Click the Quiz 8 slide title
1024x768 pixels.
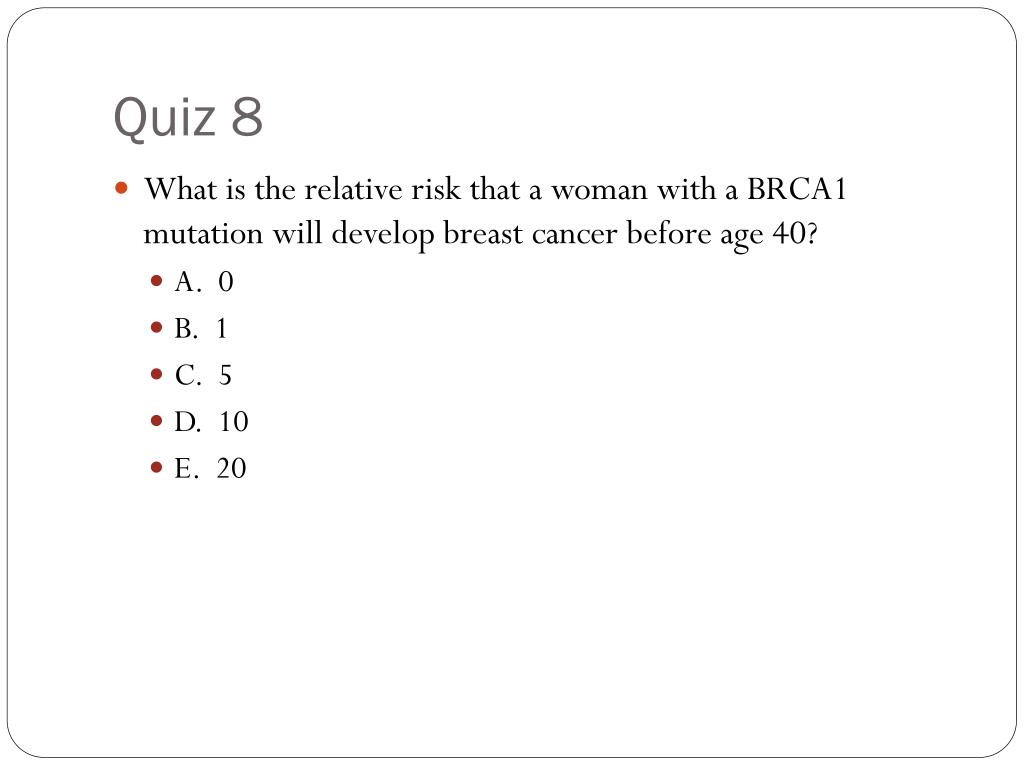point(188,118)
